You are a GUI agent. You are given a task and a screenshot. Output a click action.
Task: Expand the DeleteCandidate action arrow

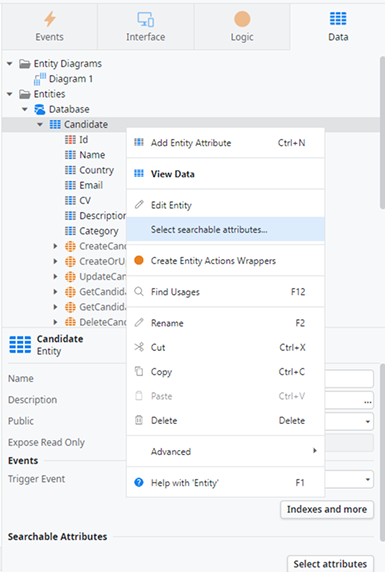pyautogui.click(x=55, y=322)
